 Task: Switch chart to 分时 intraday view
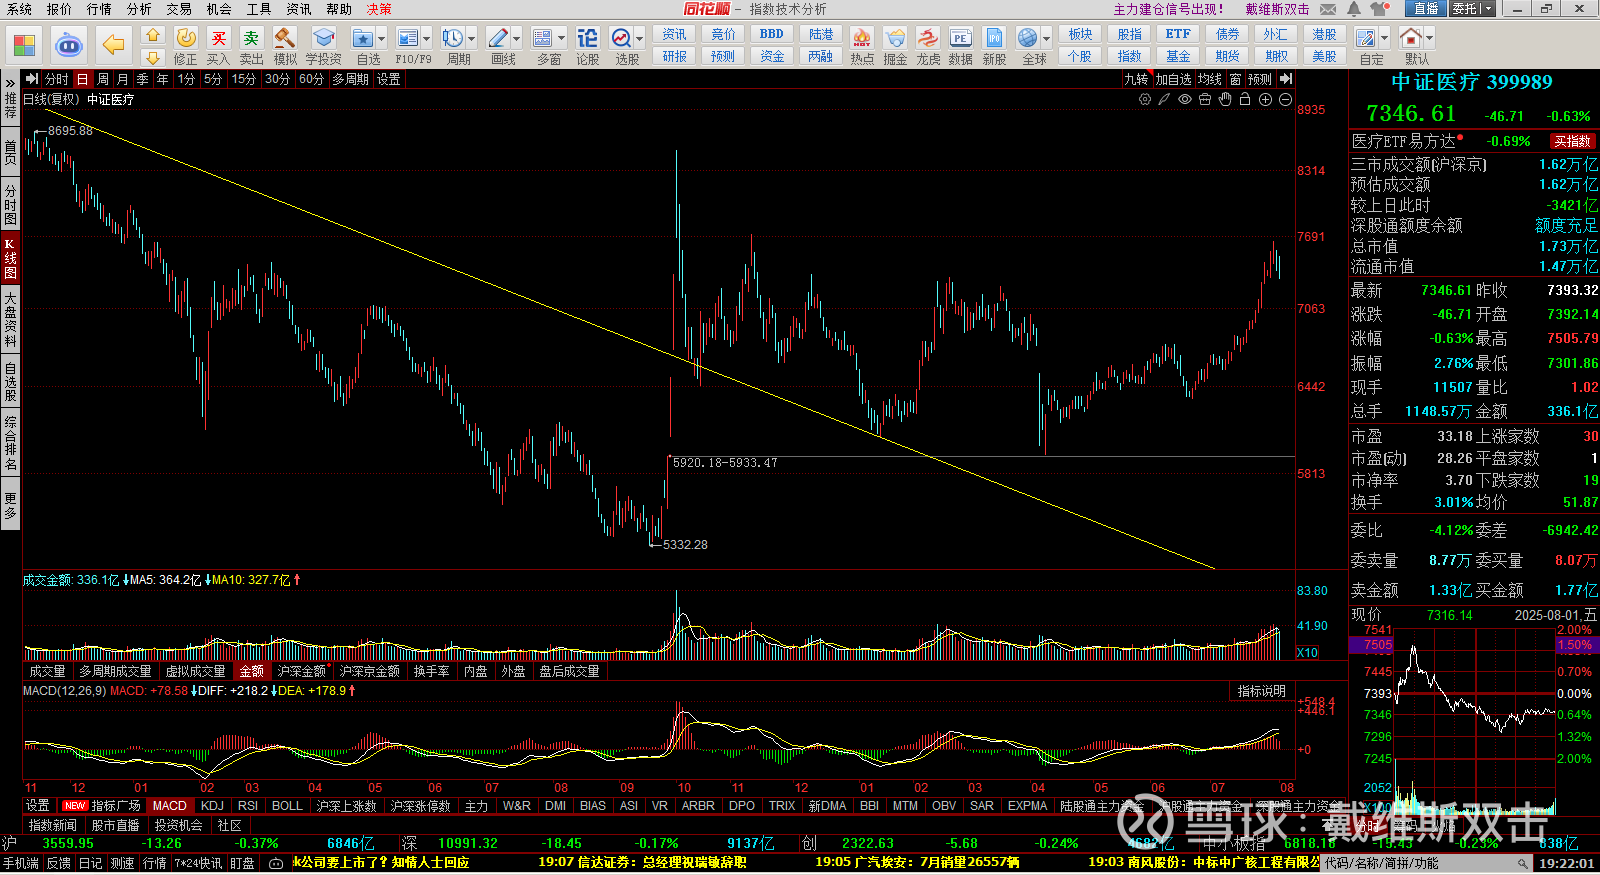(57, 79)
